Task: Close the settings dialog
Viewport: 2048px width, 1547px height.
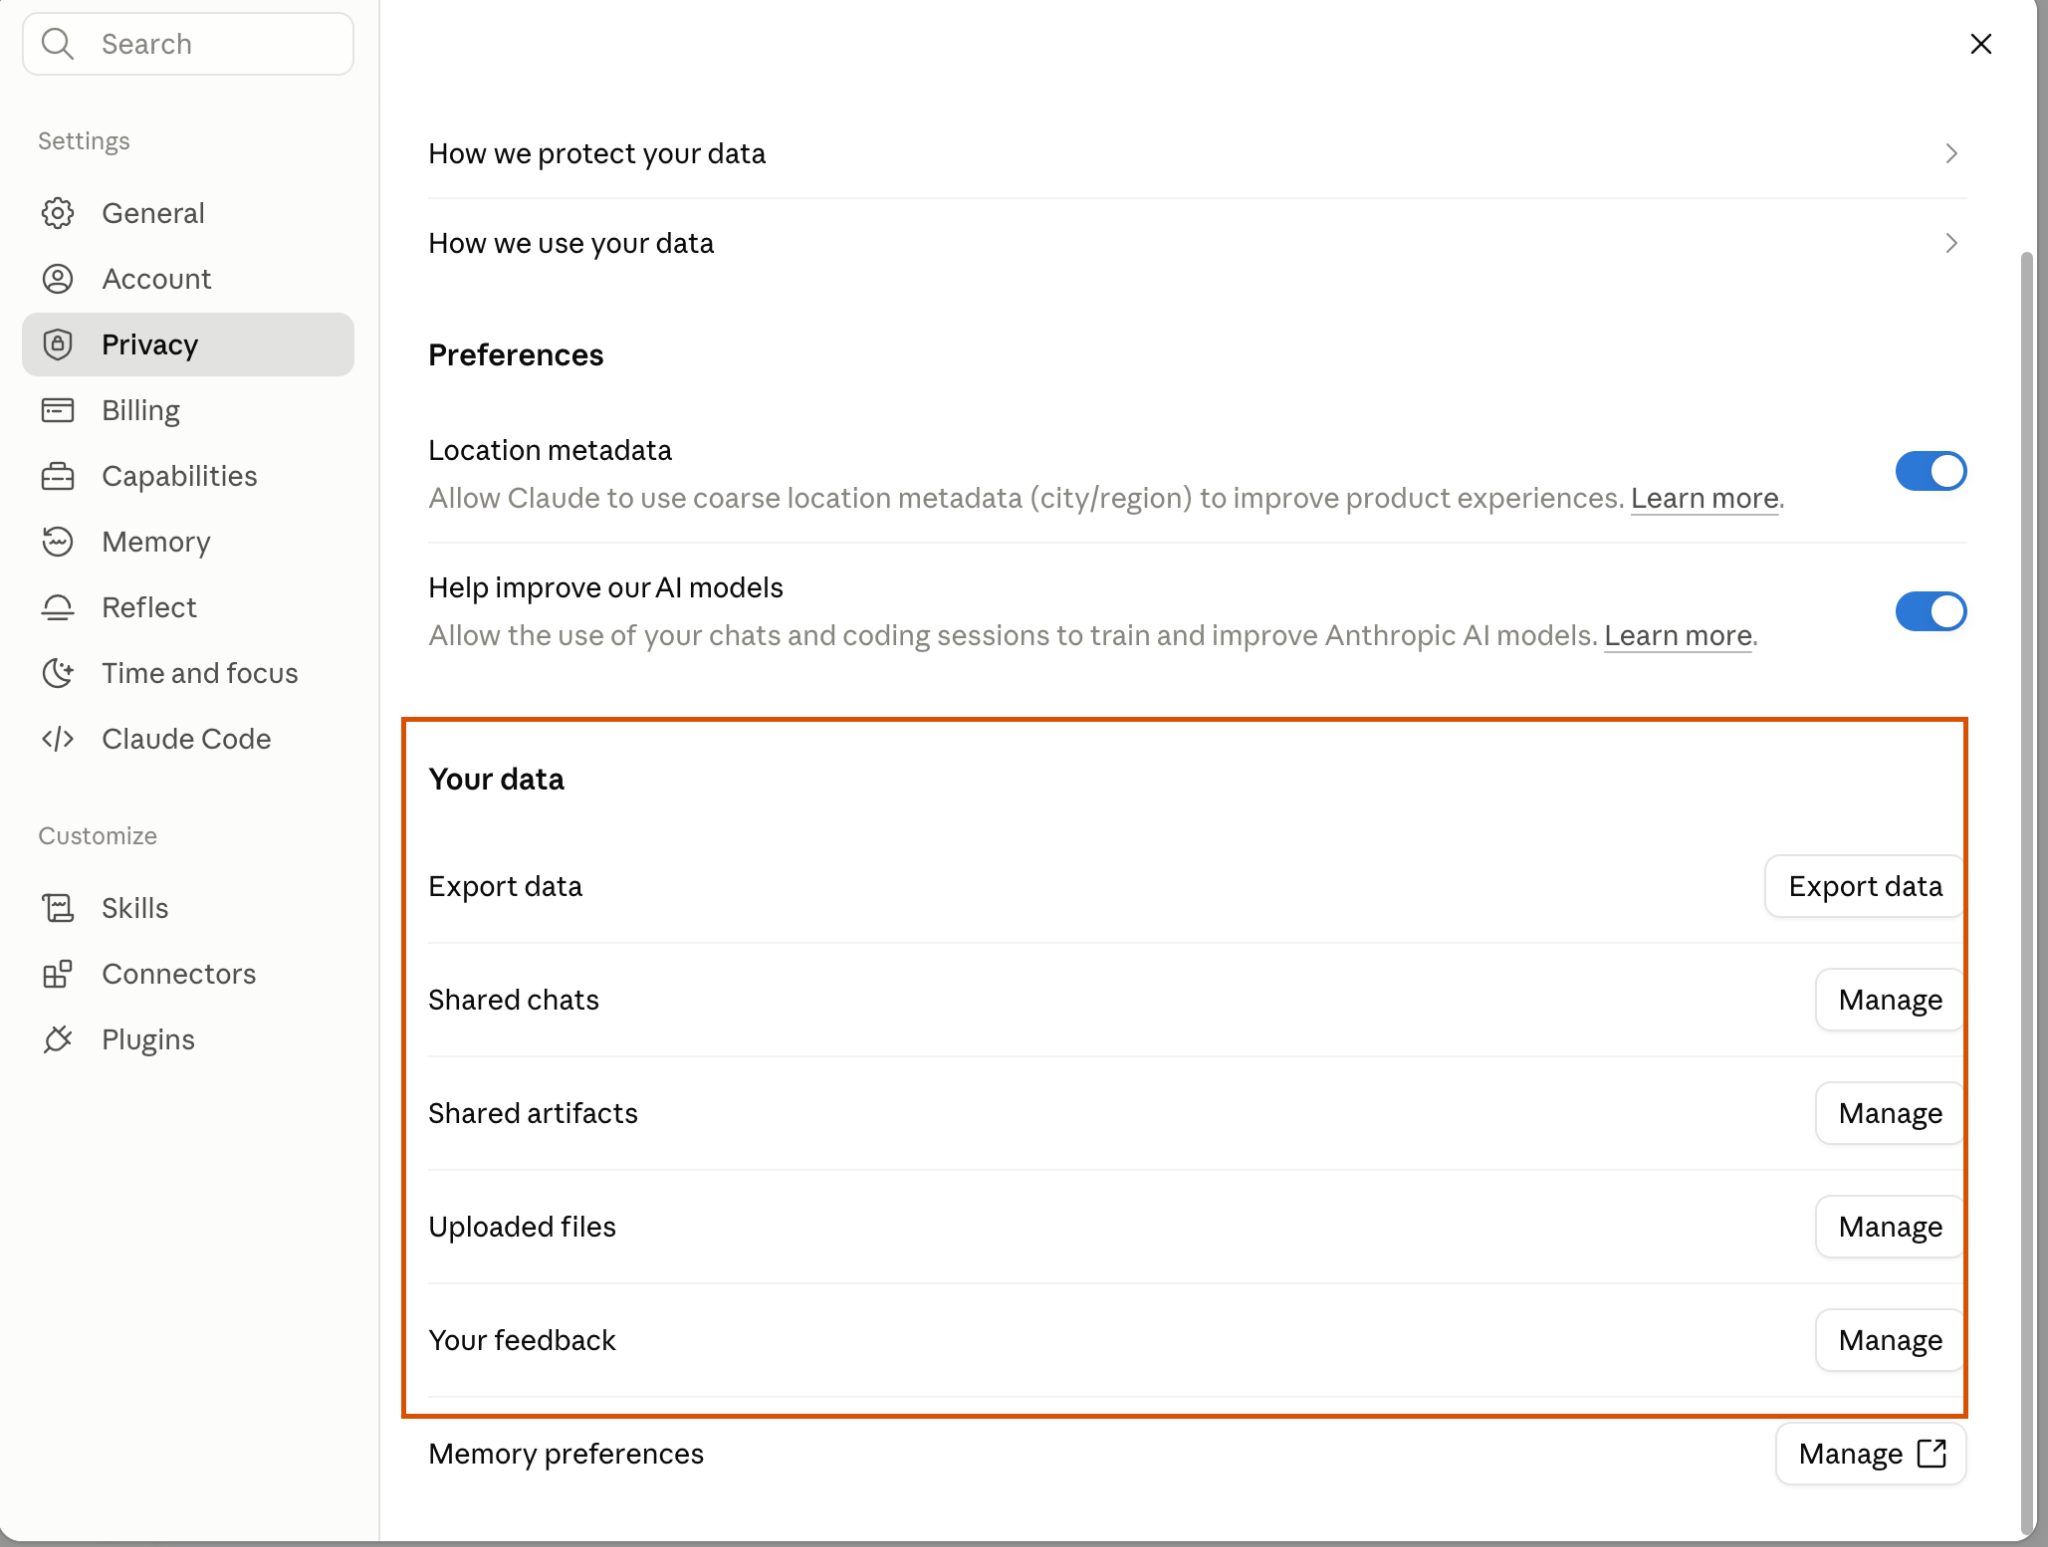Action: tap(1981, 44)
